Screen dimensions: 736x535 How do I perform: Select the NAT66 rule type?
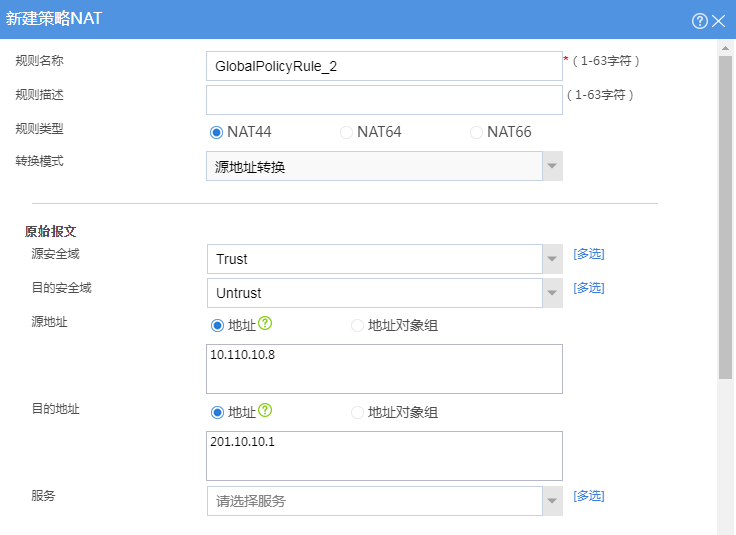point(477,132)
